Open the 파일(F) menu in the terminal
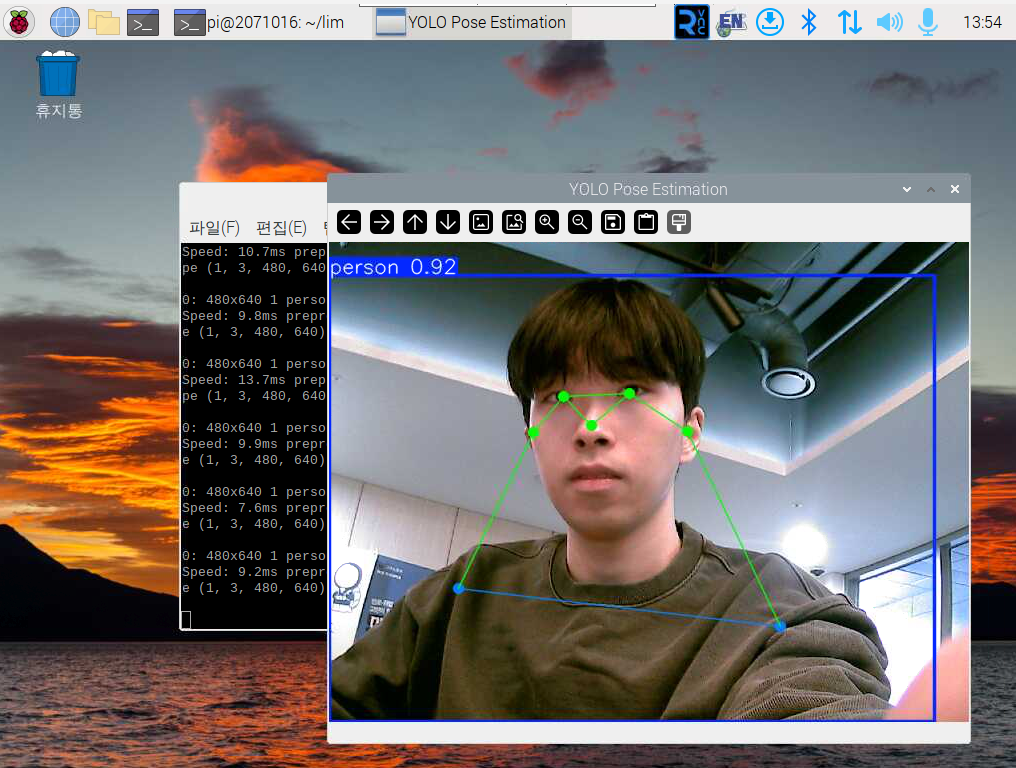This screenshot has width=1016, height=768. point(214,227)
